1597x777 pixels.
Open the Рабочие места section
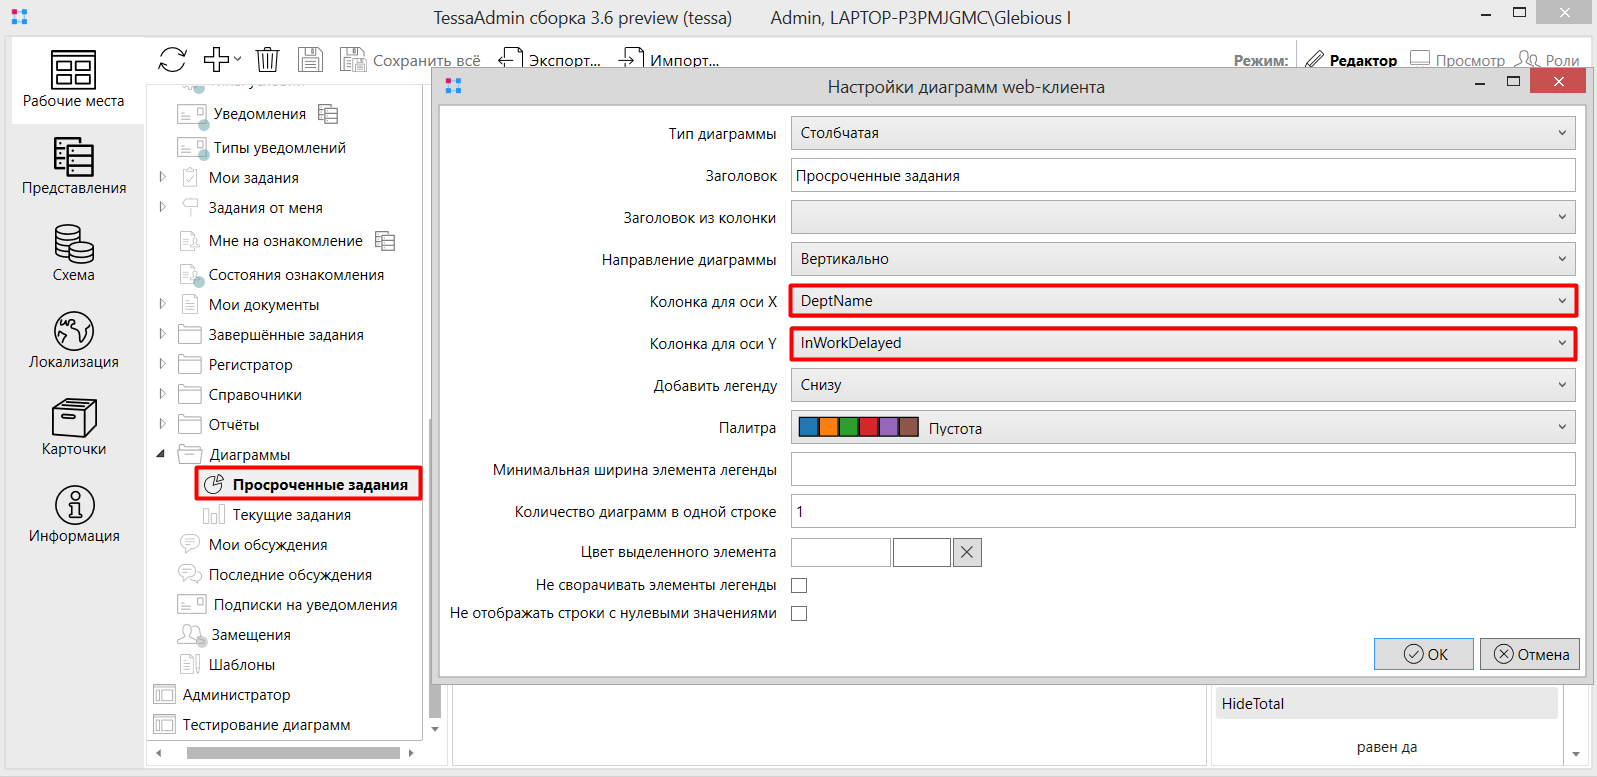[x=73, y=80]
